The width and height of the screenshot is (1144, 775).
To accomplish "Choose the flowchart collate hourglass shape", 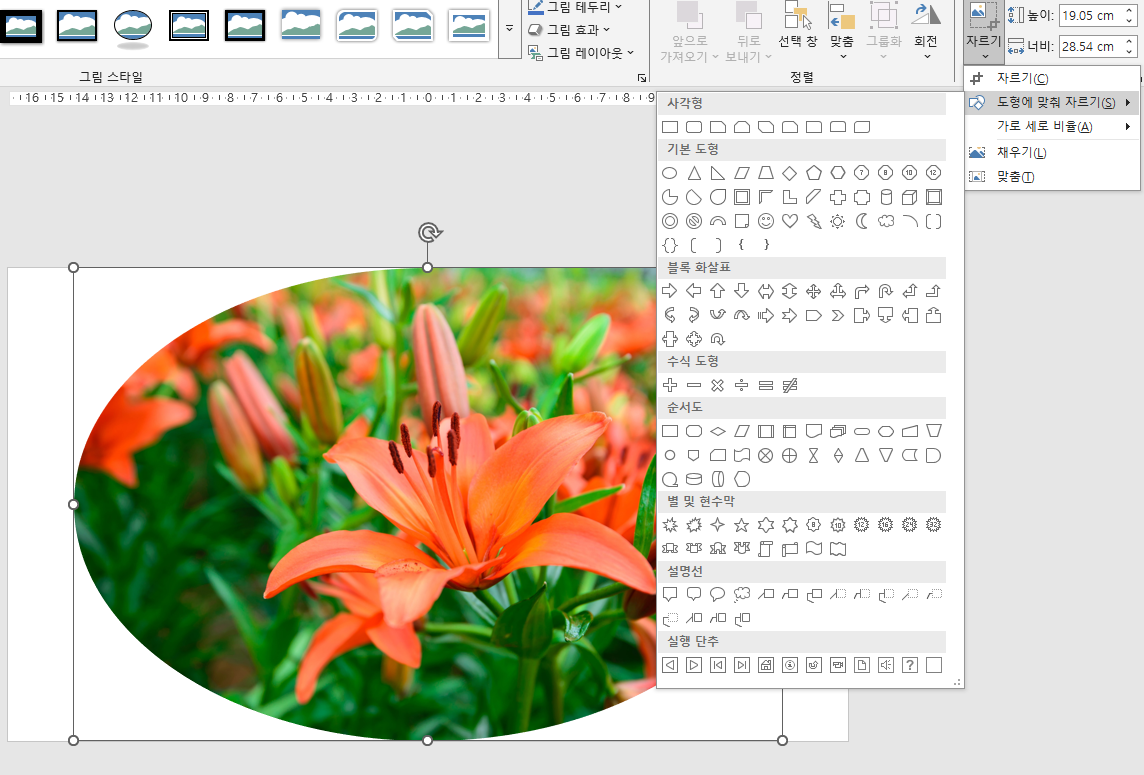I will pyautogui.click(x=813, y=455).
